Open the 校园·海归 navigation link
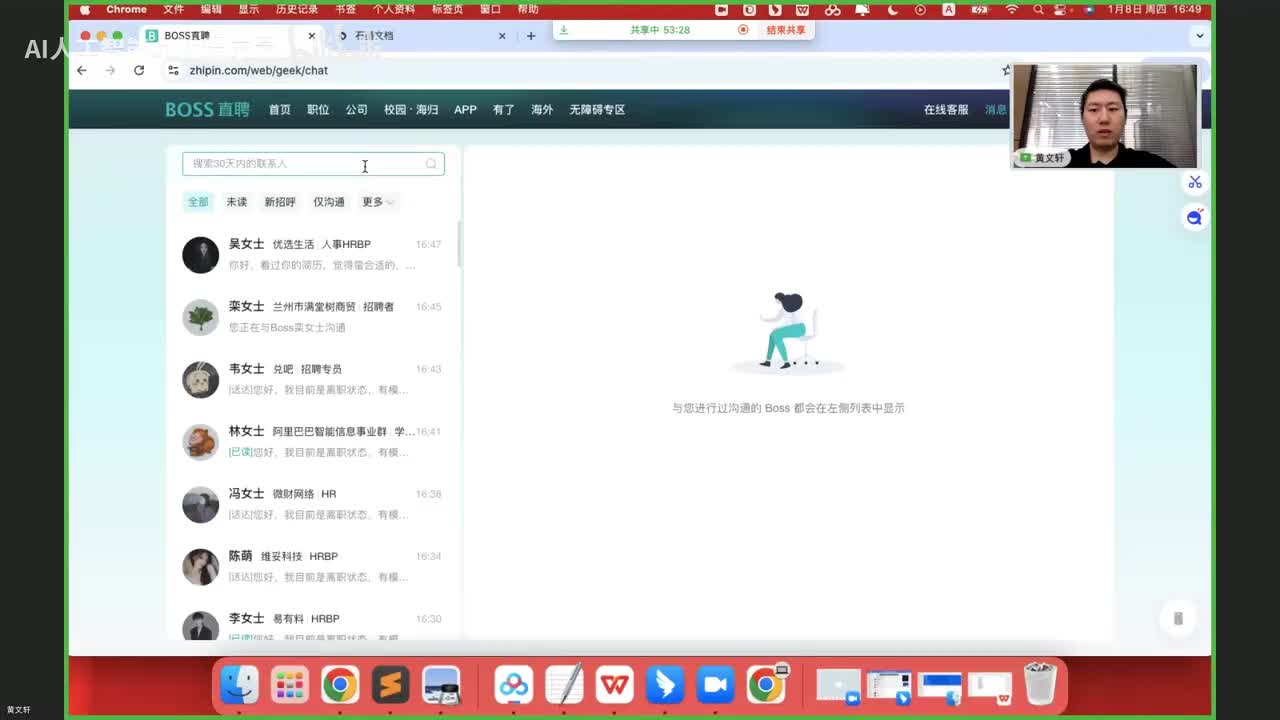The height and width of the screenshot is (720, 1280). tap(411, 110)
